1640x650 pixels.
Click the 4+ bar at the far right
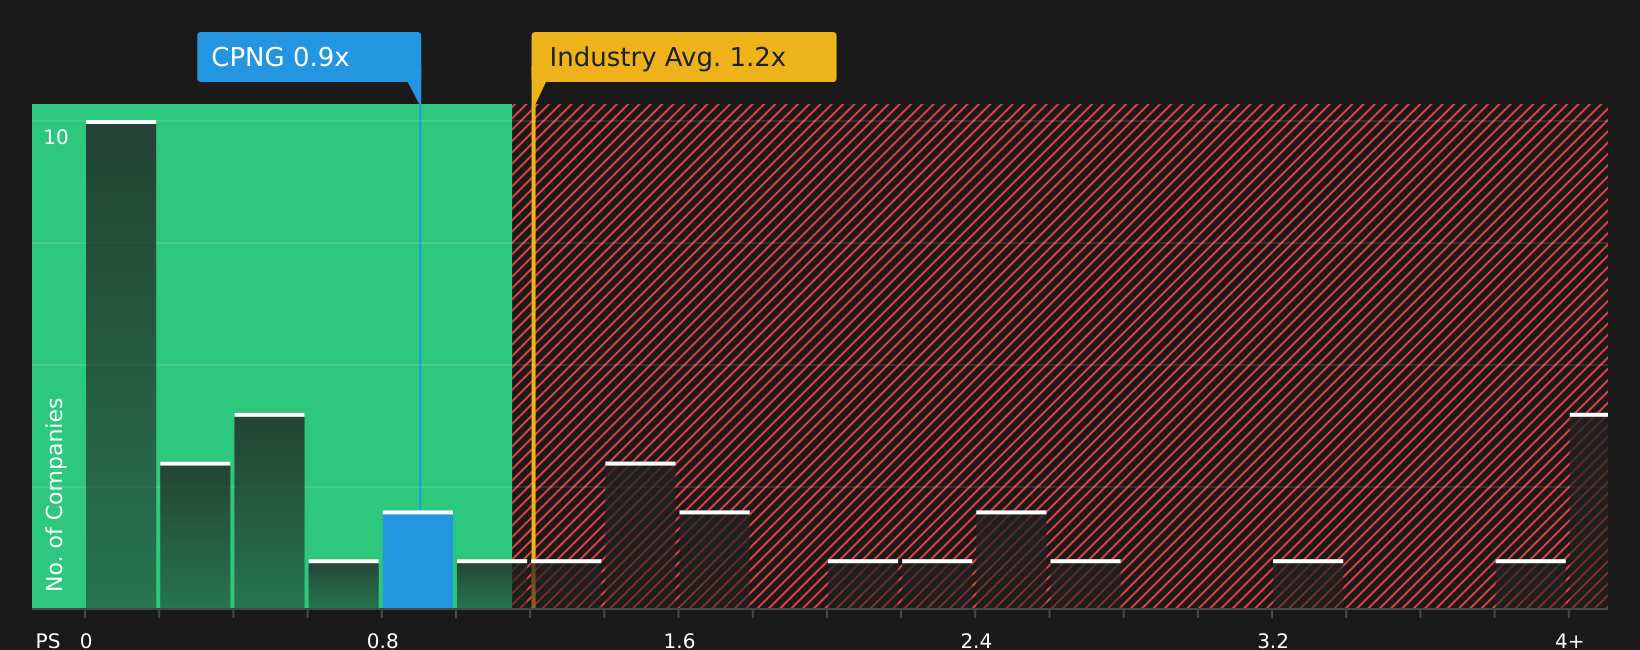[x=1589, y=510]
